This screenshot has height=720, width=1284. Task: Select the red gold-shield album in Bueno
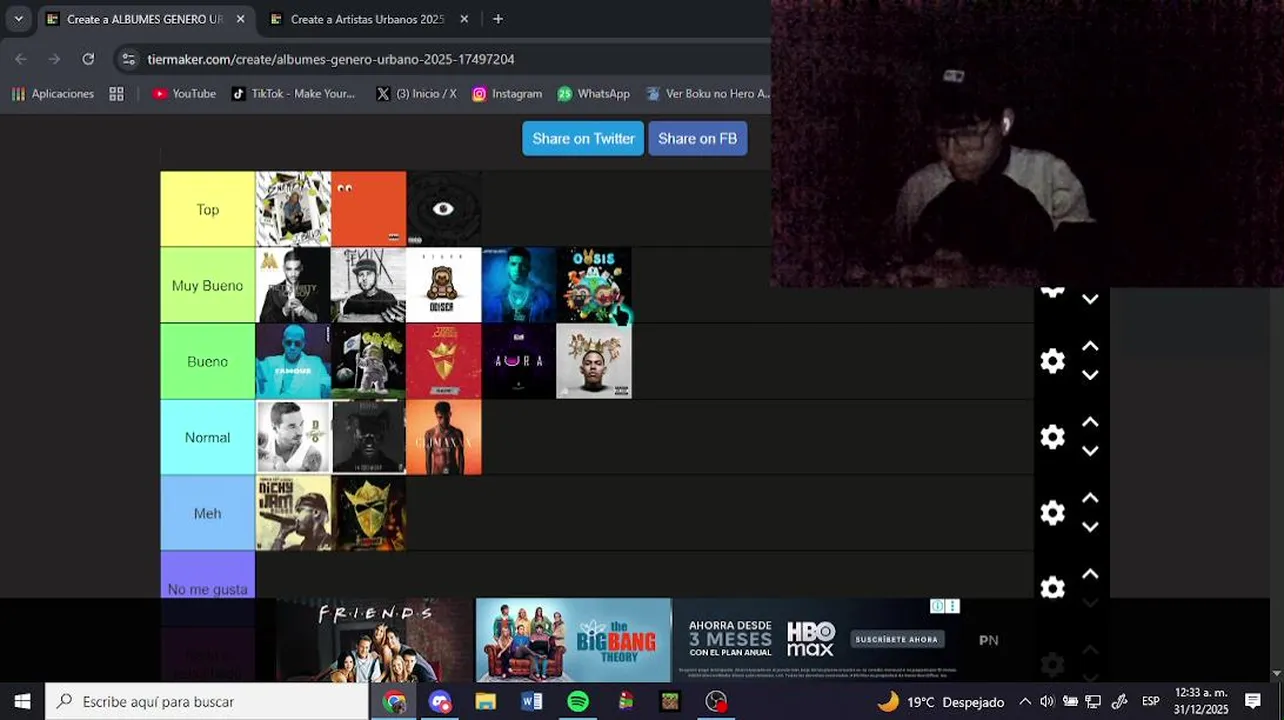[x=444, y=361]
